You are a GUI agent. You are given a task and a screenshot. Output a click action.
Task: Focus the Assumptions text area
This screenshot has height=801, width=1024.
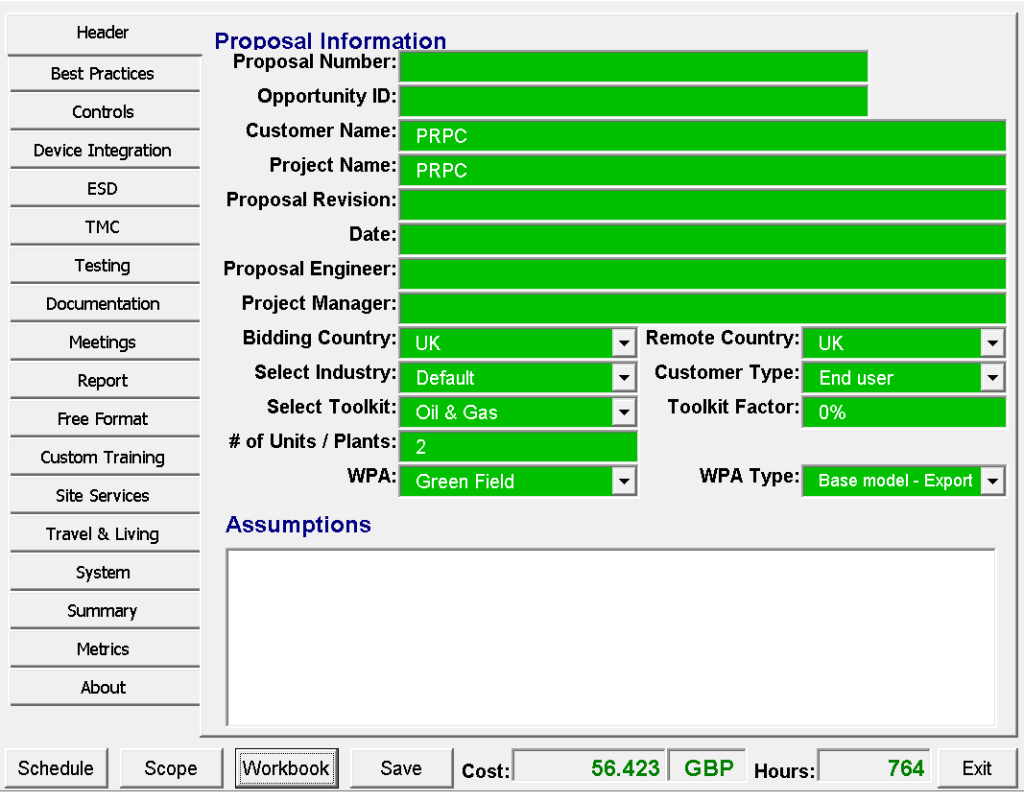pyautogui.click(x=610, y=636)
